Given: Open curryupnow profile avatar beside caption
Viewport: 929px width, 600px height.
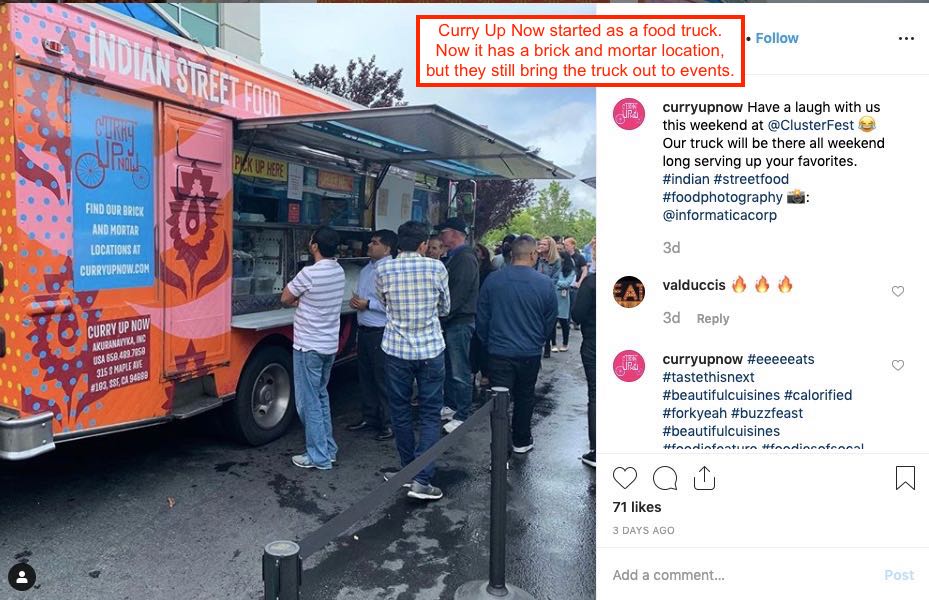Looking at the screenshot, I should pyautogui.click(x=629, y=114).
